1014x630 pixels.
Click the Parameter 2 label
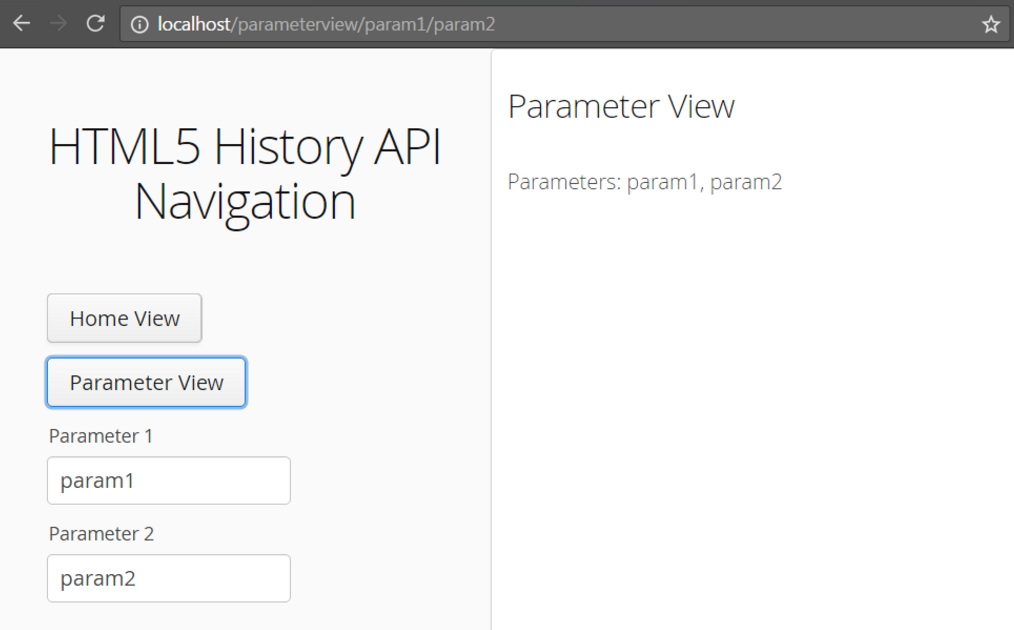pos(102,534)
